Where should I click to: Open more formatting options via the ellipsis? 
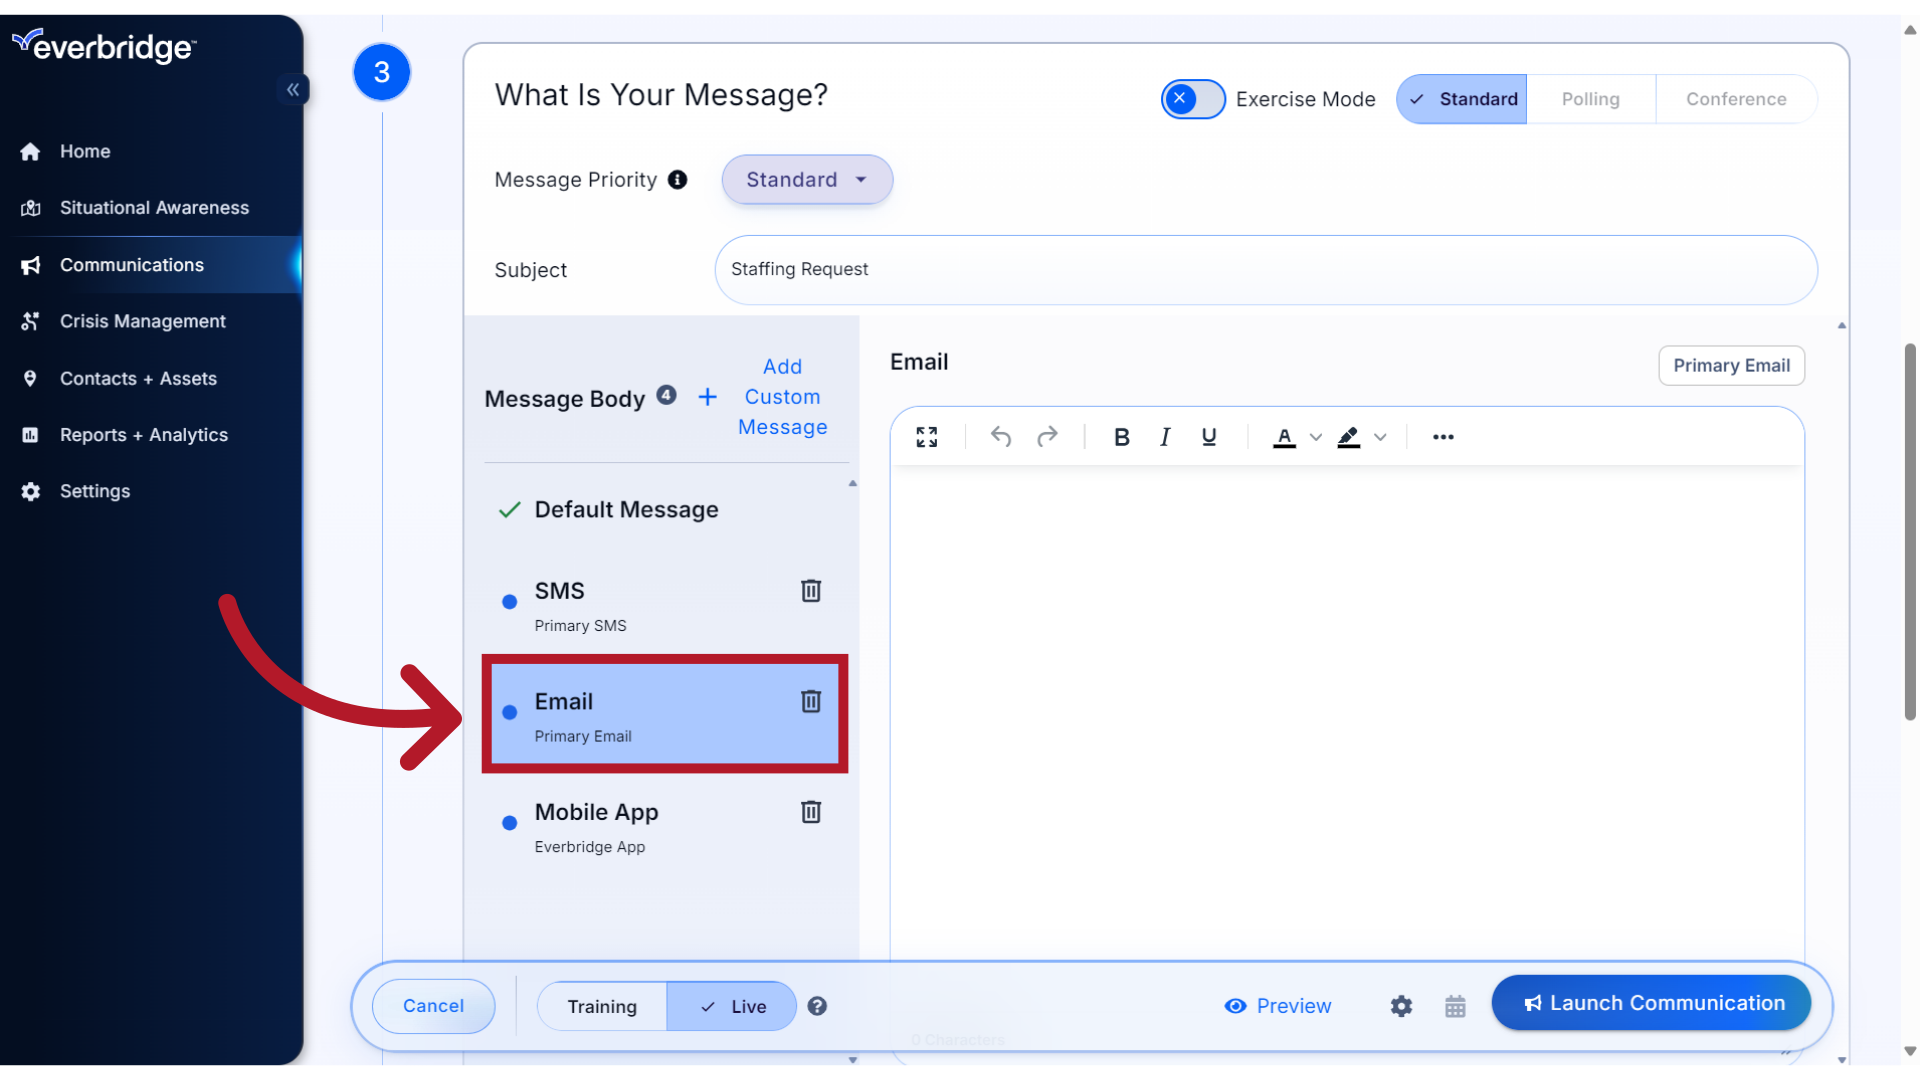pos(1443,437)
